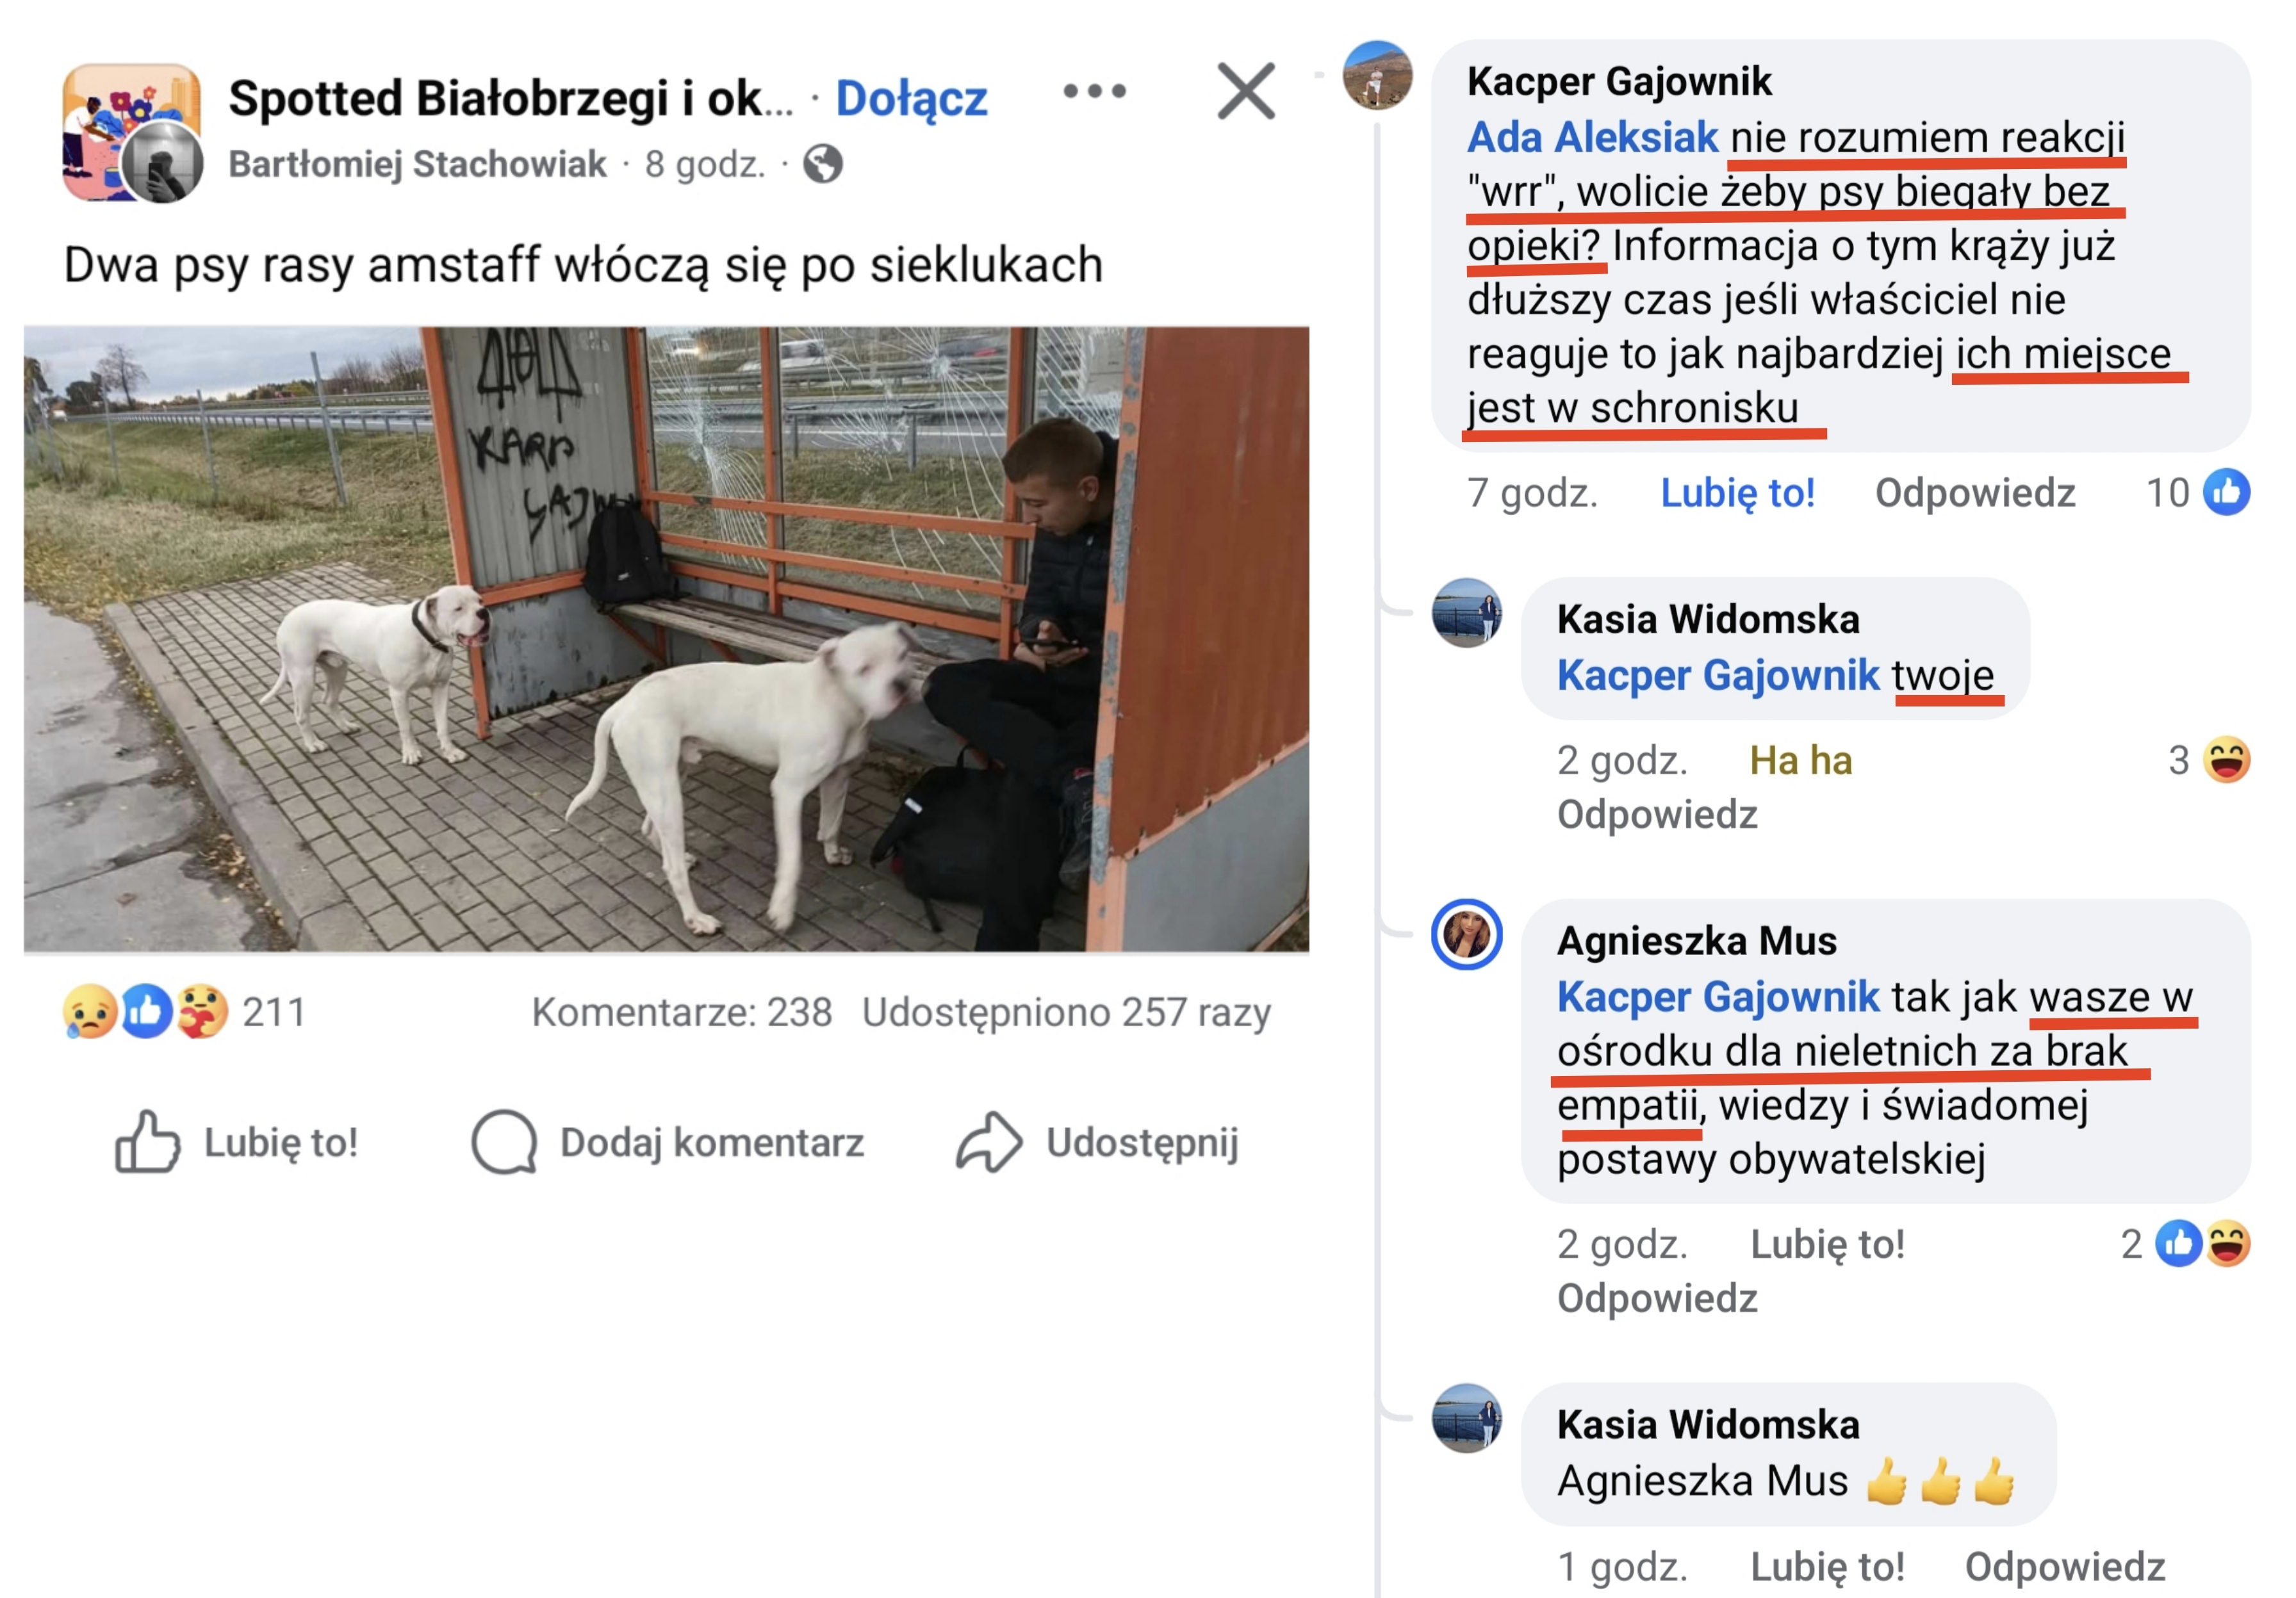The width and height of the screenshot is (2296, 1598).
Task: Expand the Komentarze: 238 comments list
Action: (681, 1012)
